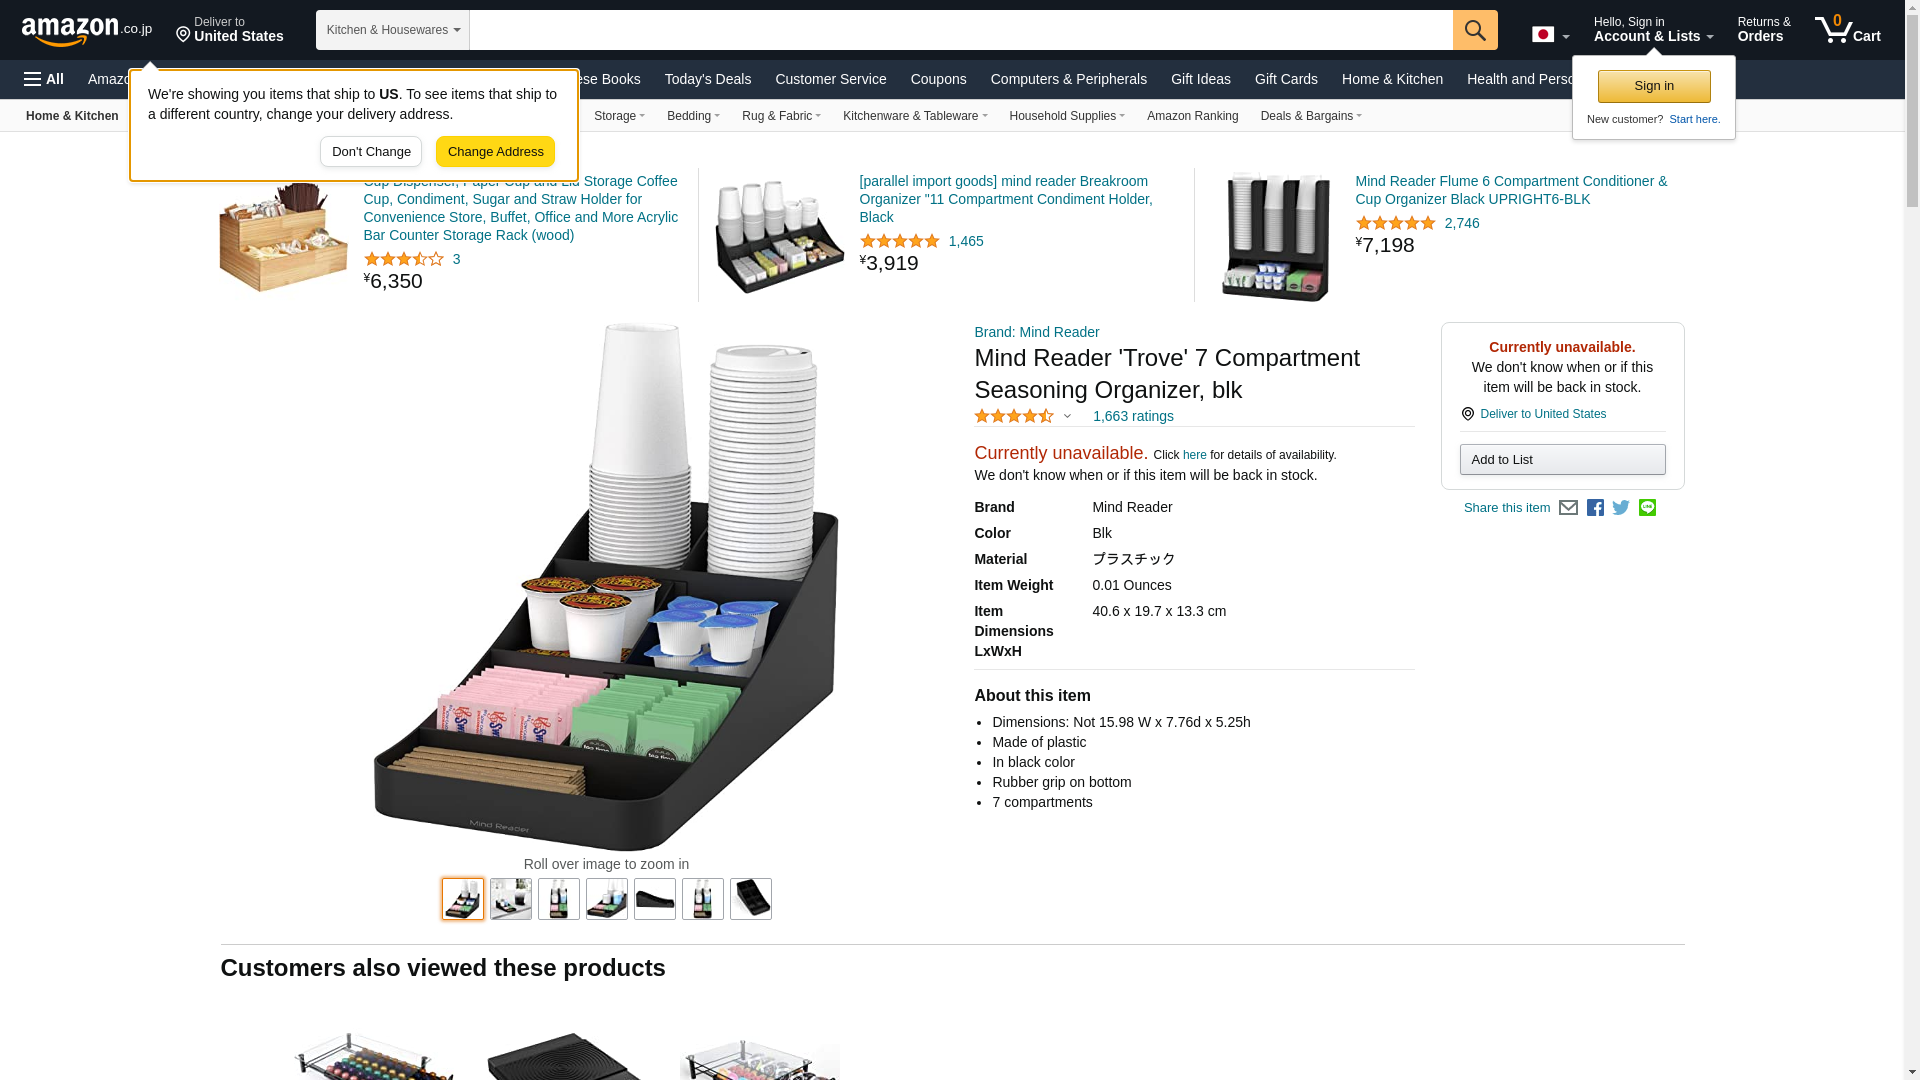Screen dimensions: 1920x1080
Task: Open the All hamburger menu
Action: tap(44, 79)
